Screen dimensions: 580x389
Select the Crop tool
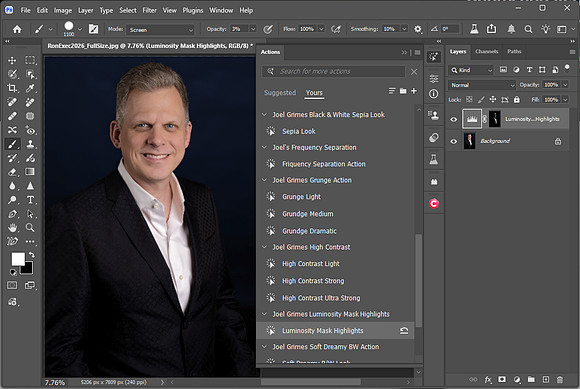(12, 88)
